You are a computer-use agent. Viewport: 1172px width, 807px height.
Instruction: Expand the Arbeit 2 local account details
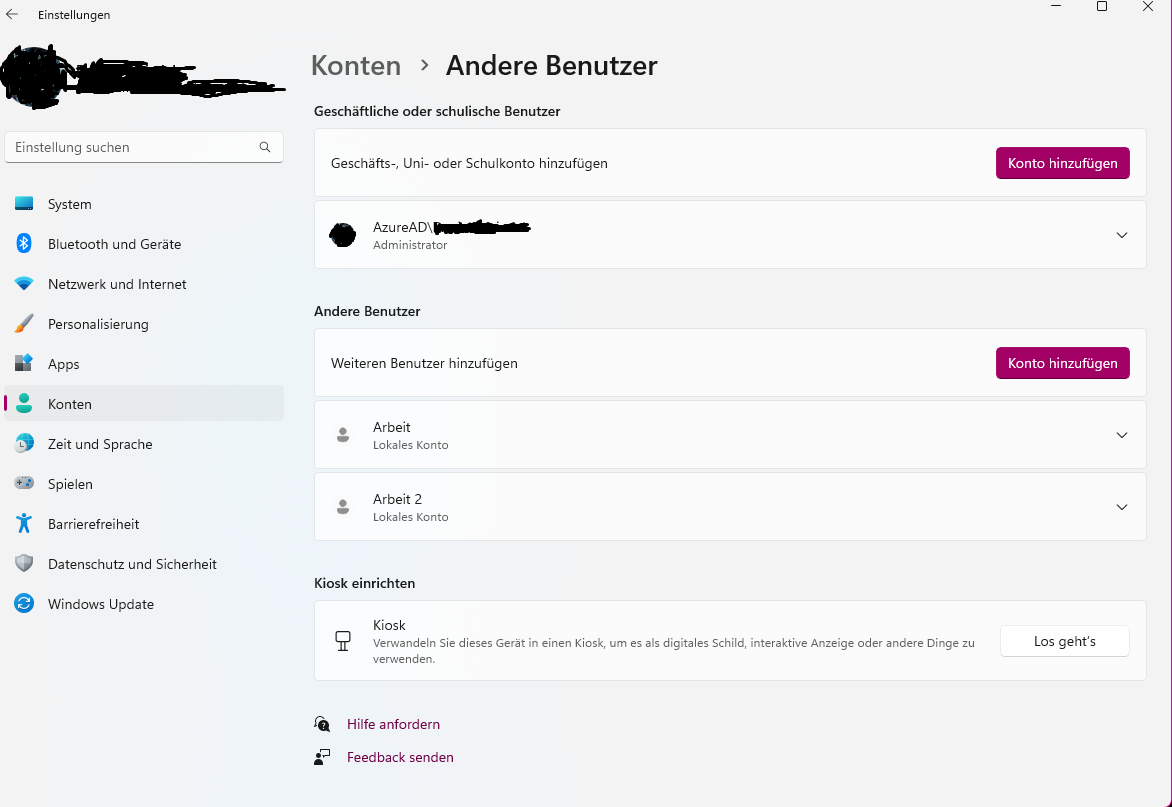pos(1121,506)
